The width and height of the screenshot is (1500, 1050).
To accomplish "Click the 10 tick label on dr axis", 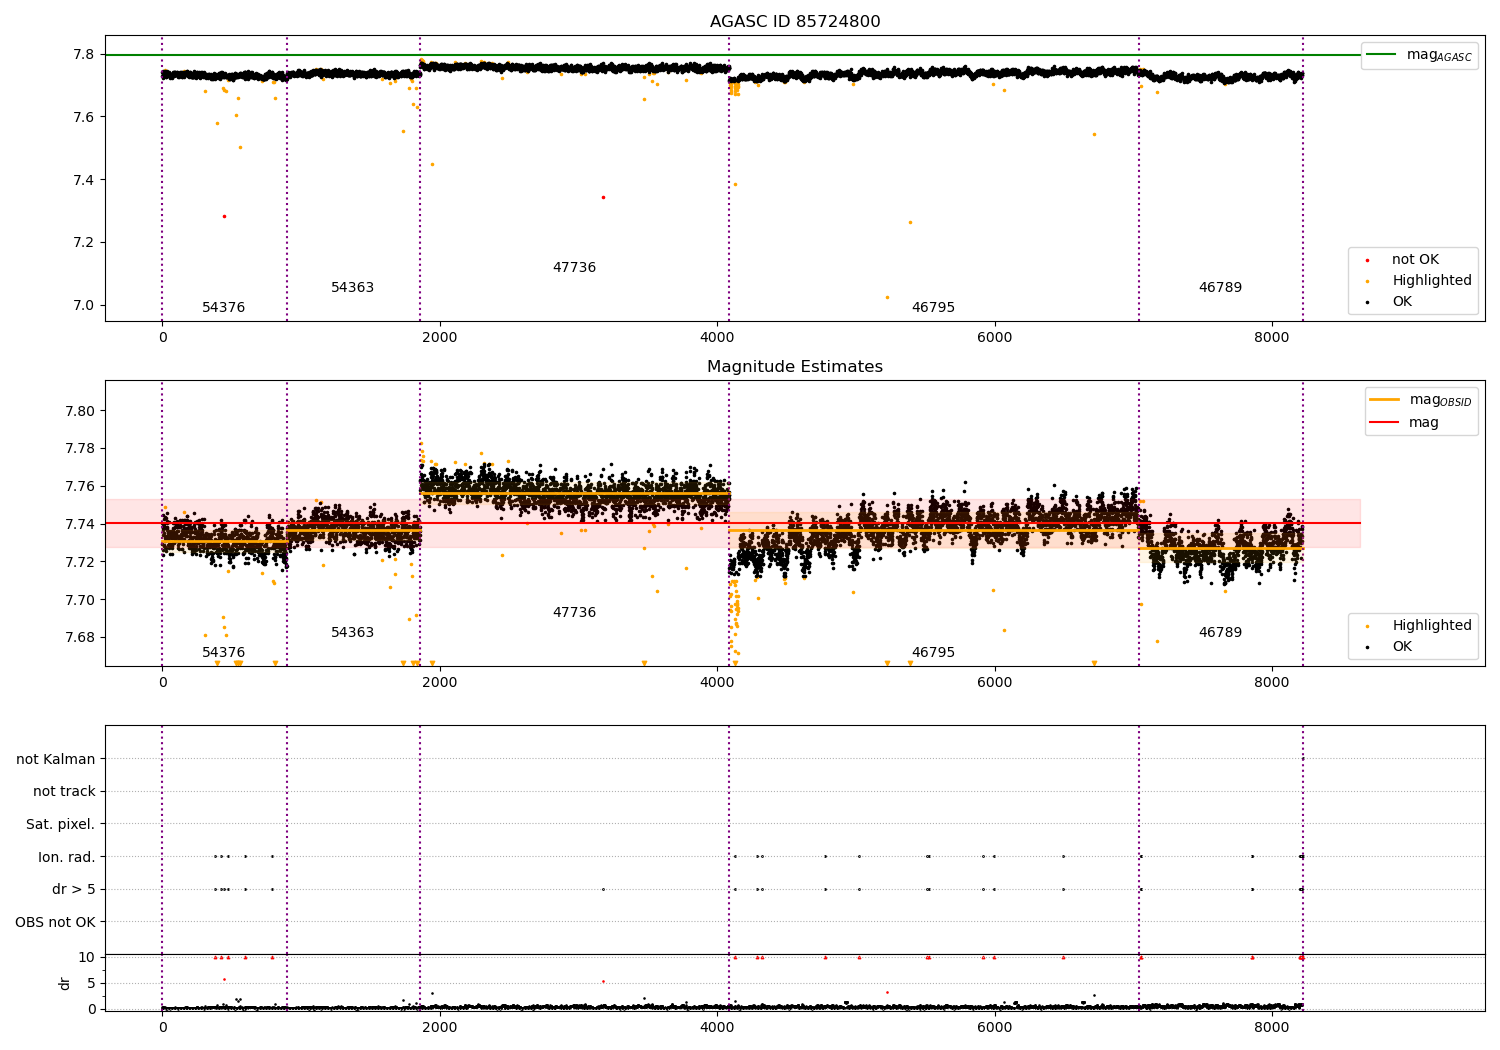I will (x=87, y=957).
